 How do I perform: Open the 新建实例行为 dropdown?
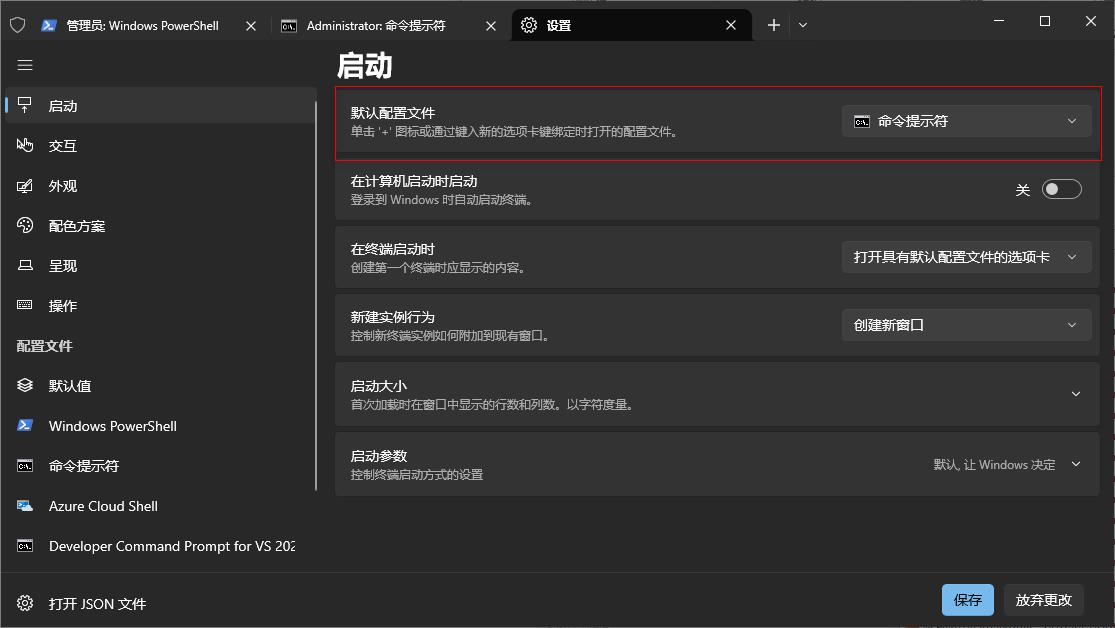pos(966,324)
